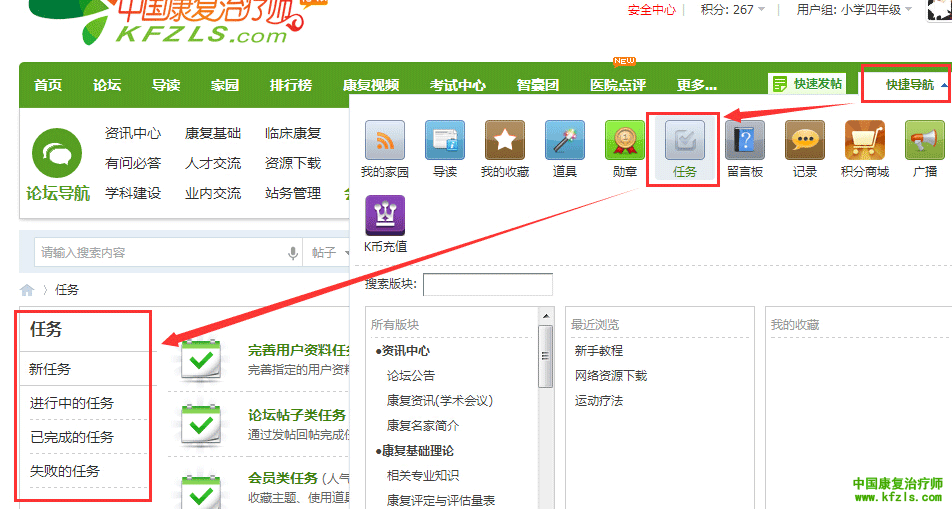Click the 导读 icon in quick navigation
Screen dimensions: 952x509
coord(445,141)
